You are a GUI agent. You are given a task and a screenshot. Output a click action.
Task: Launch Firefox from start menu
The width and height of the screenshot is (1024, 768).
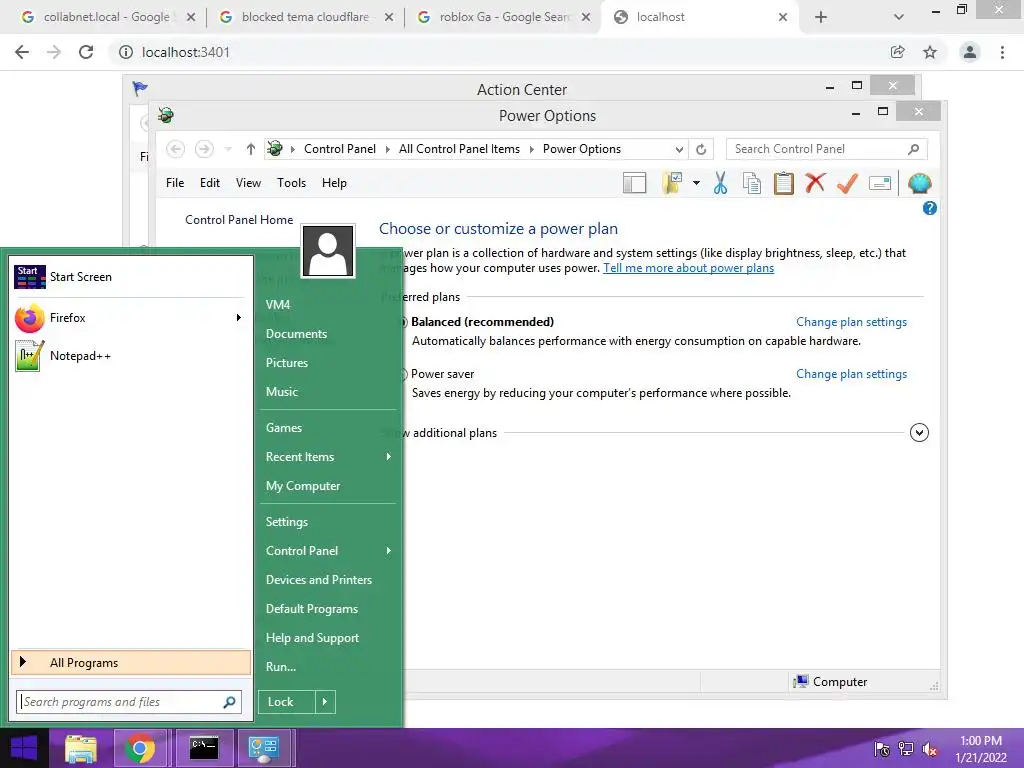click(131, 318)
